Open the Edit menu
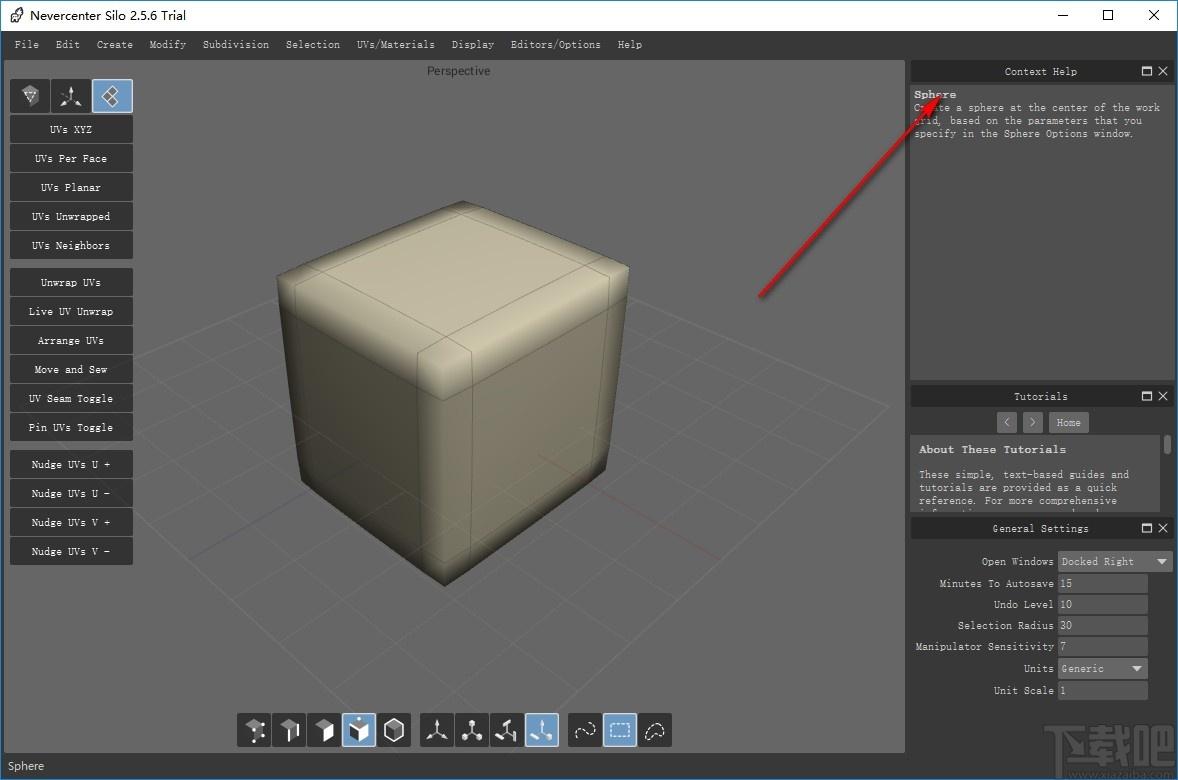The width and height of the screenshot is (1178, 780). (x=68, y=44)
